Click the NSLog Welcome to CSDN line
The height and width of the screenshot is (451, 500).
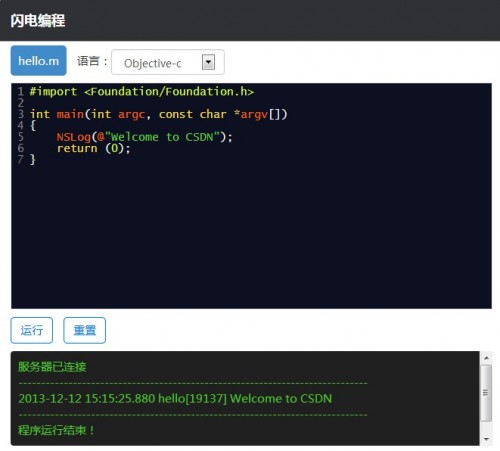(144, 137)
